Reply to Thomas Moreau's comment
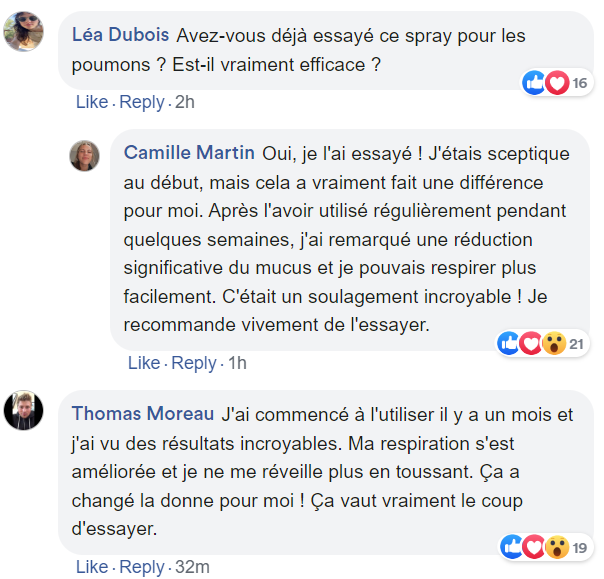The height and width of the screenshot is (579, 604). (x=142, y=567)
